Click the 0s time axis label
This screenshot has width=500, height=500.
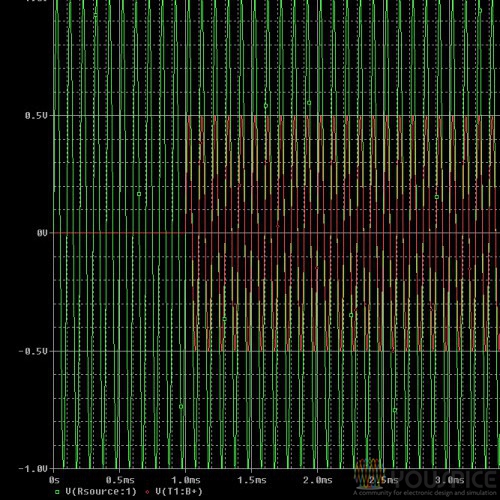[x=54, y=480]
